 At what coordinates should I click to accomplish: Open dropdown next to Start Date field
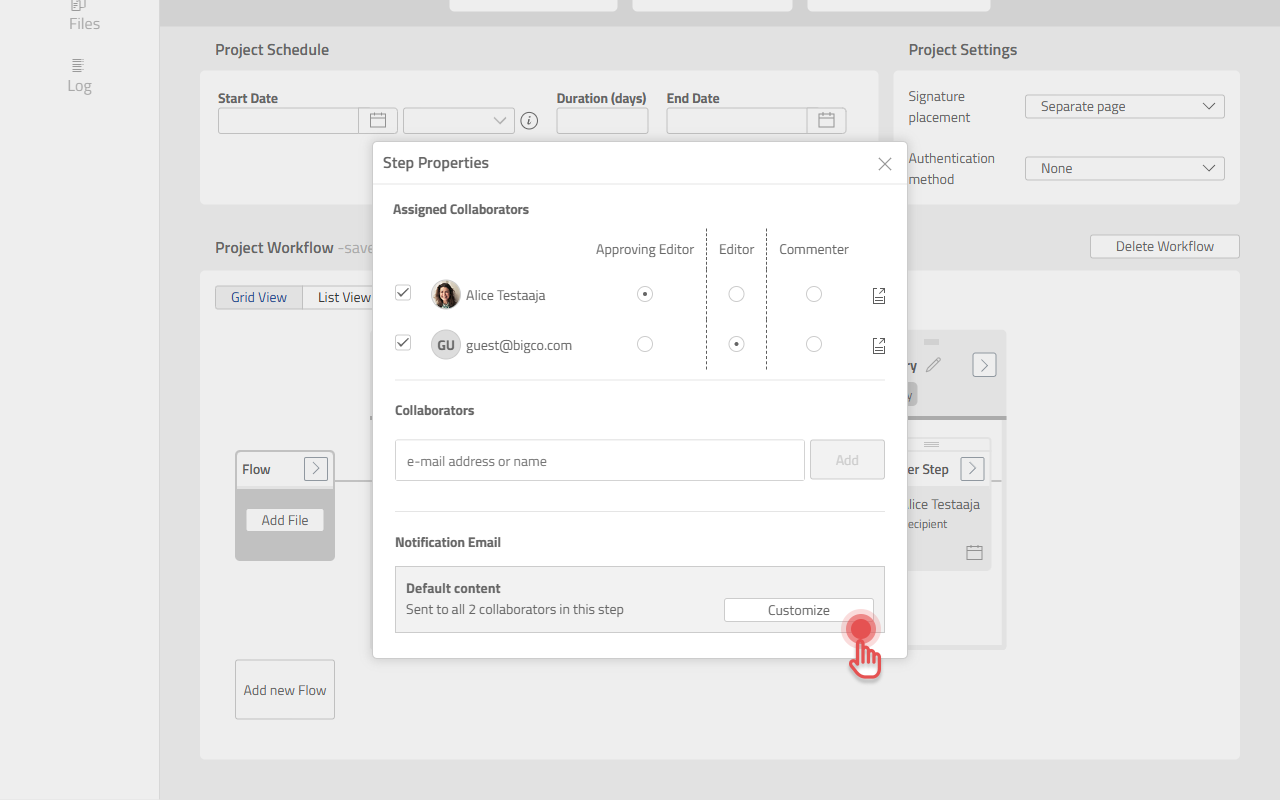coord(458,120)
